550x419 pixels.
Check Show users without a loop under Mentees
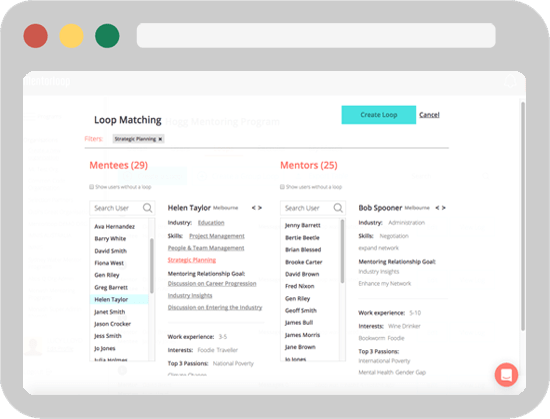[x=92, y=187]
